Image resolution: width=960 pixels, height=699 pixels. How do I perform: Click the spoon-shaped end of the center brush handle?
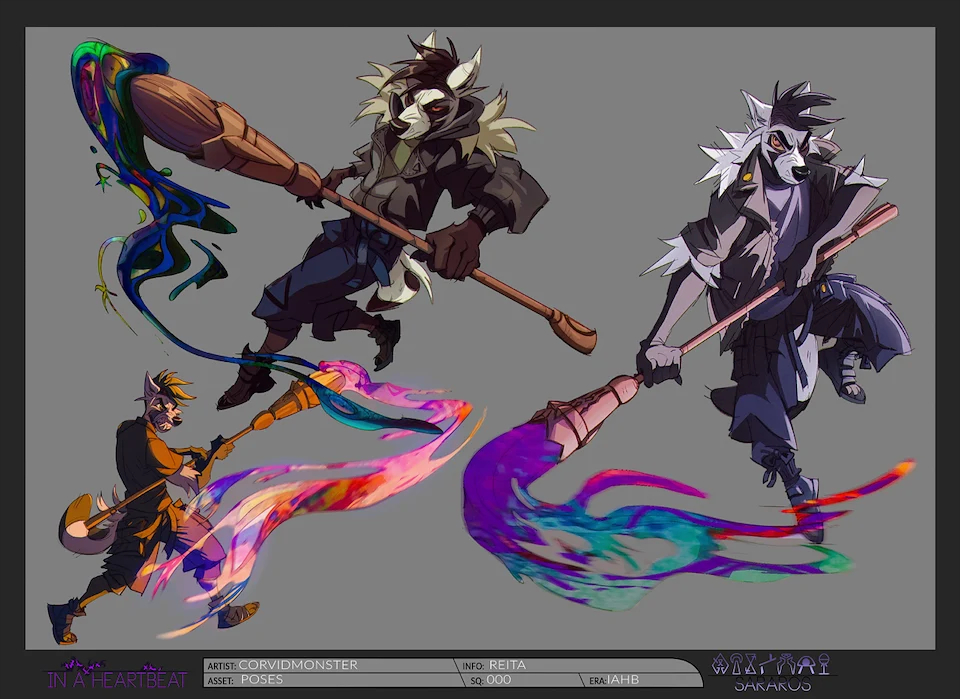tap(571, 331)
